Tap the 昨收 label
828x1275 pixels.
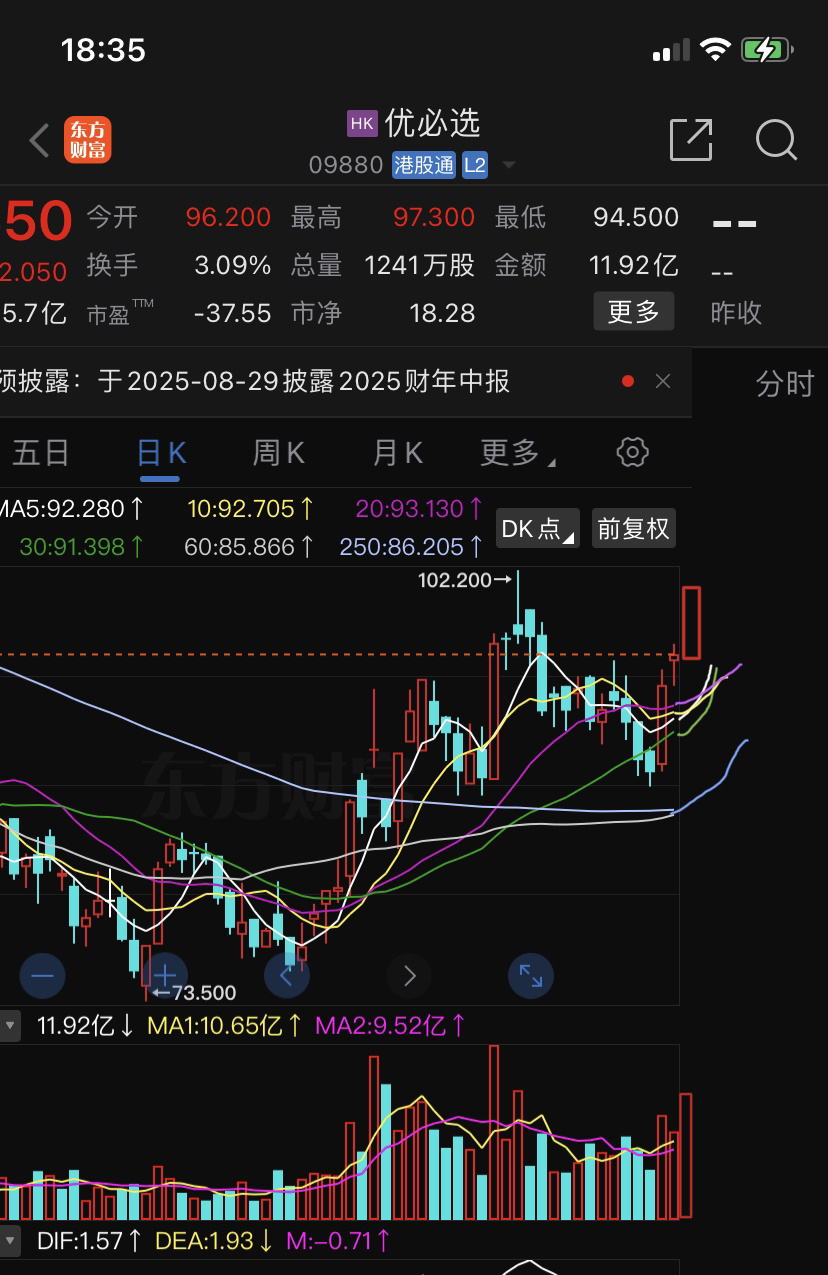tap(736, 313)
